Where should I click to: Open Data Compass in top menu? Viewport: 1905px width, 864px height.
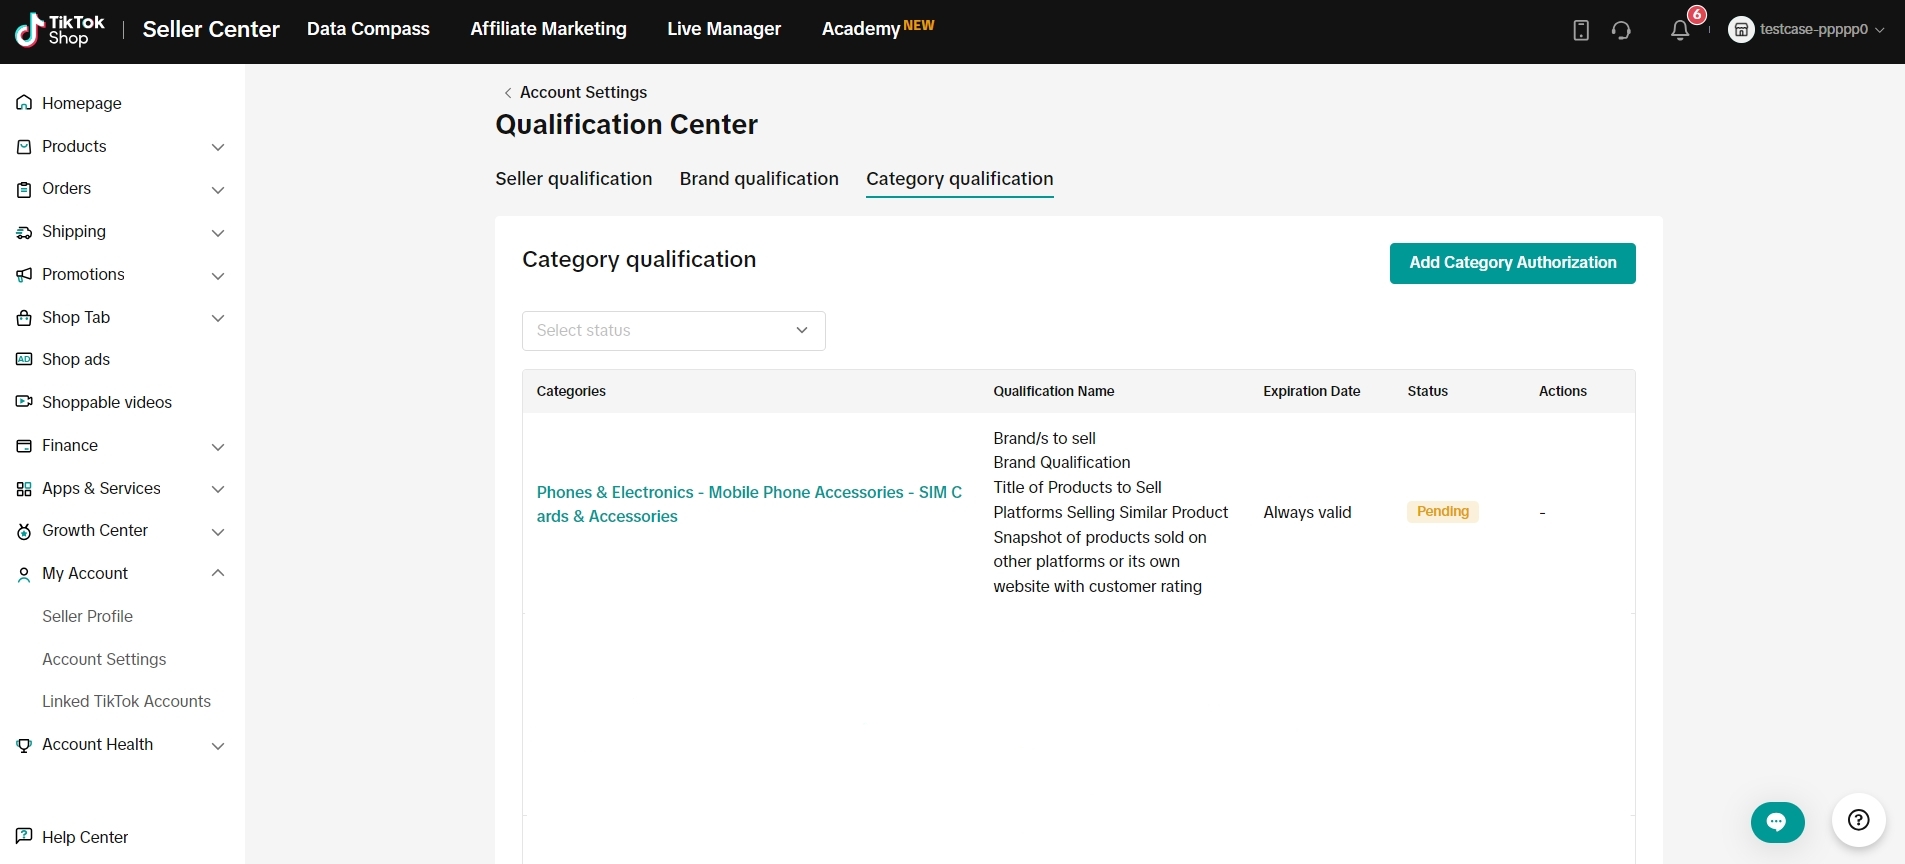click(x=368, y=29)
